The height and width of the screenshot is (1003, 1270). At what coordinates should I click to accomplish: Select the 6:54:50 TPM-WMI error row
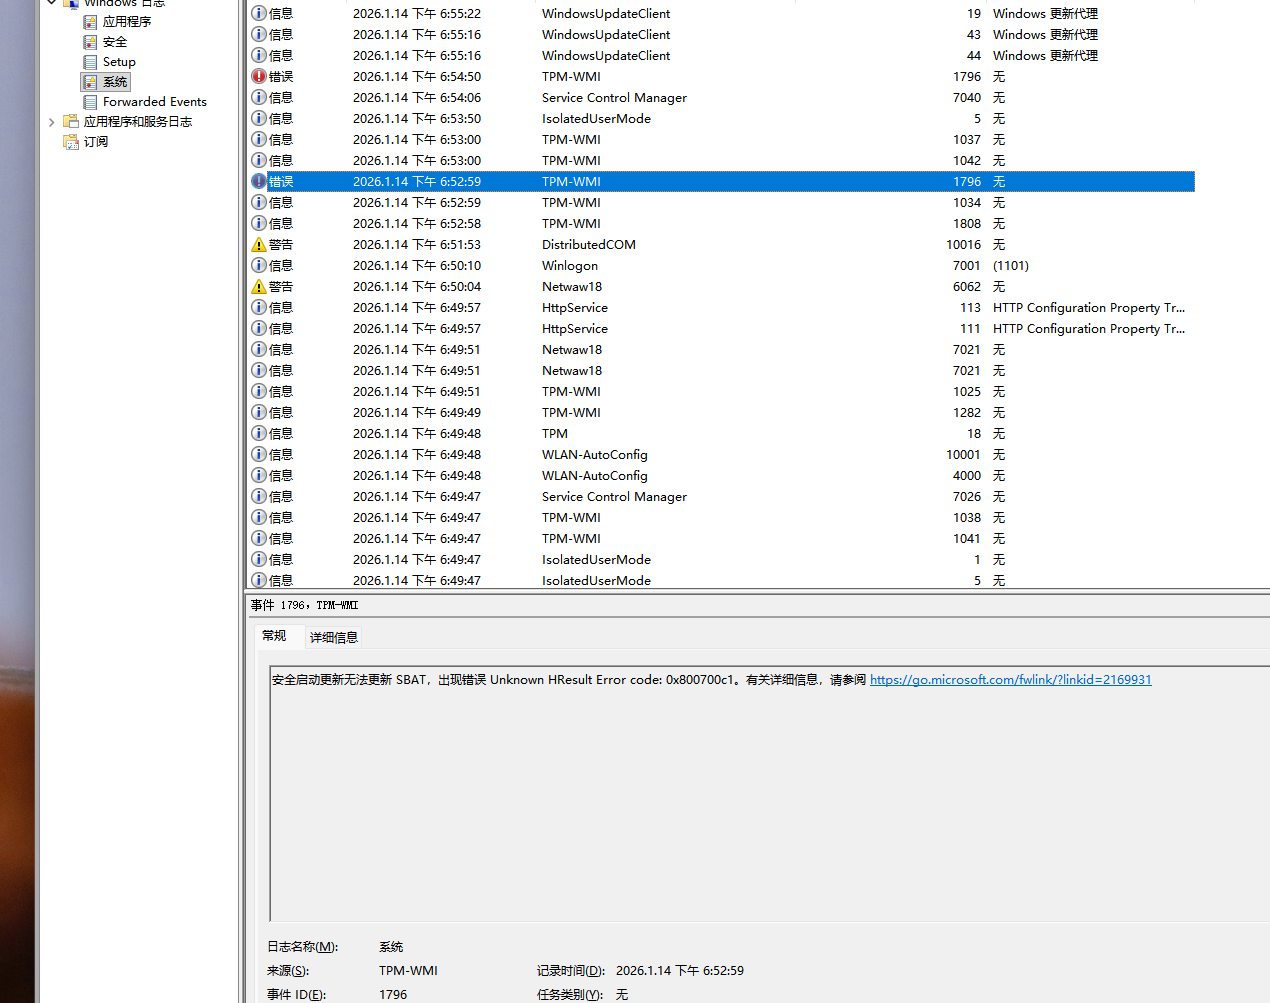pyautogui.click(x=721, y=76)
